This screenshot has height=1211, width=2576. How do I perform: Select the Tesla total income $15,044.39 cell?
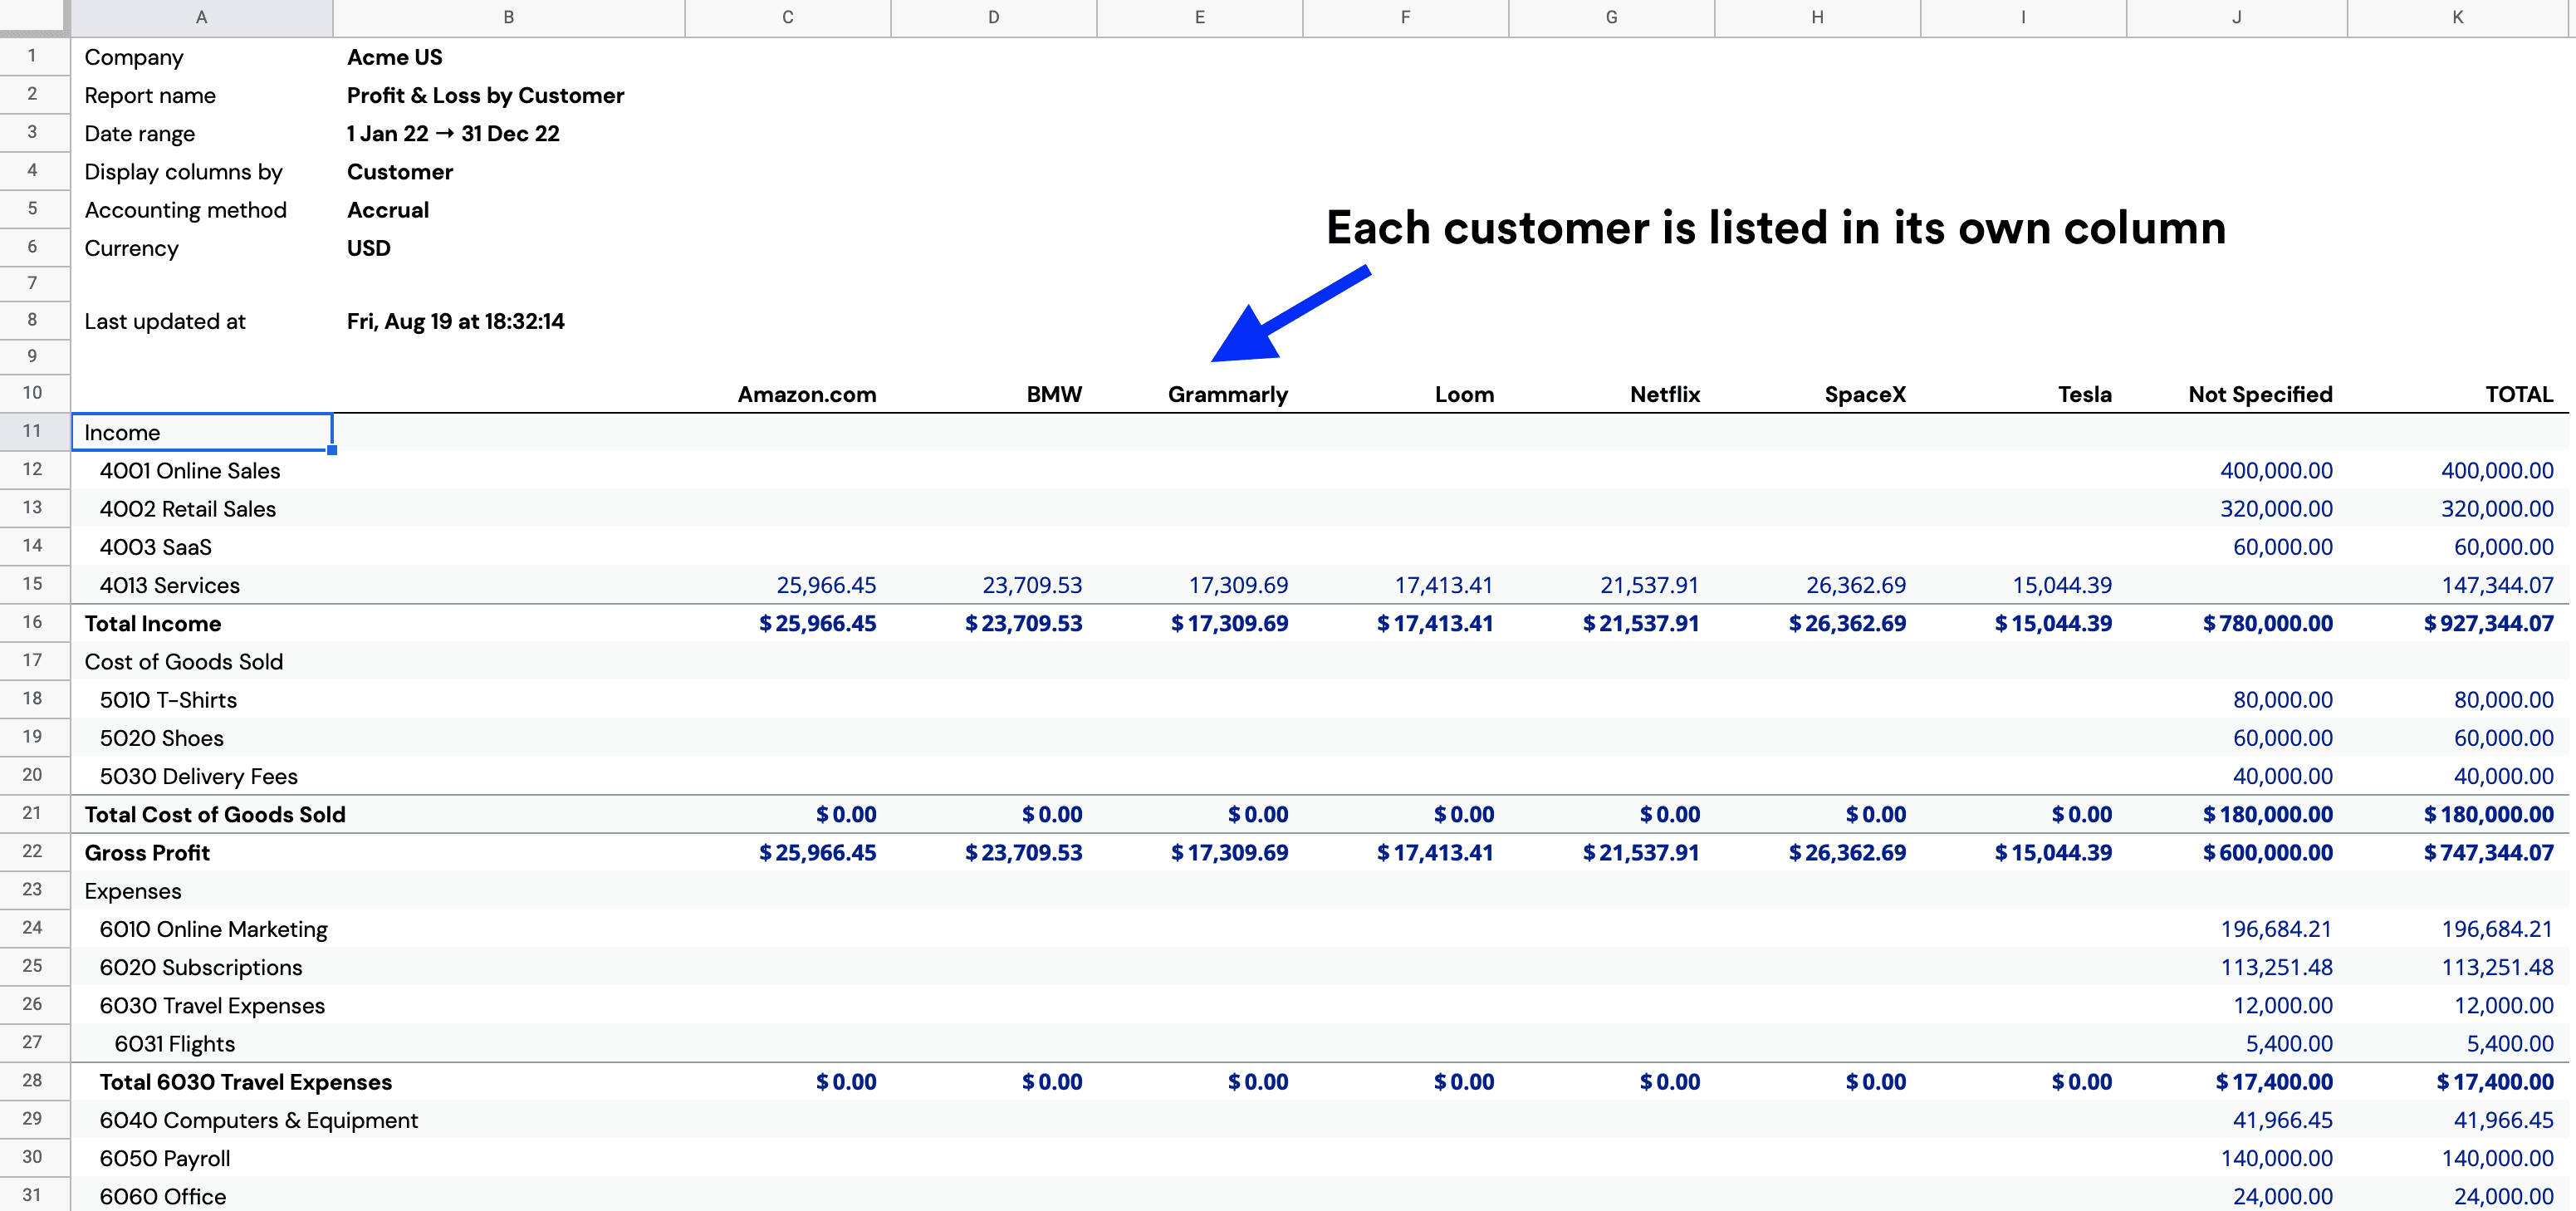(x=2052, y=623)
